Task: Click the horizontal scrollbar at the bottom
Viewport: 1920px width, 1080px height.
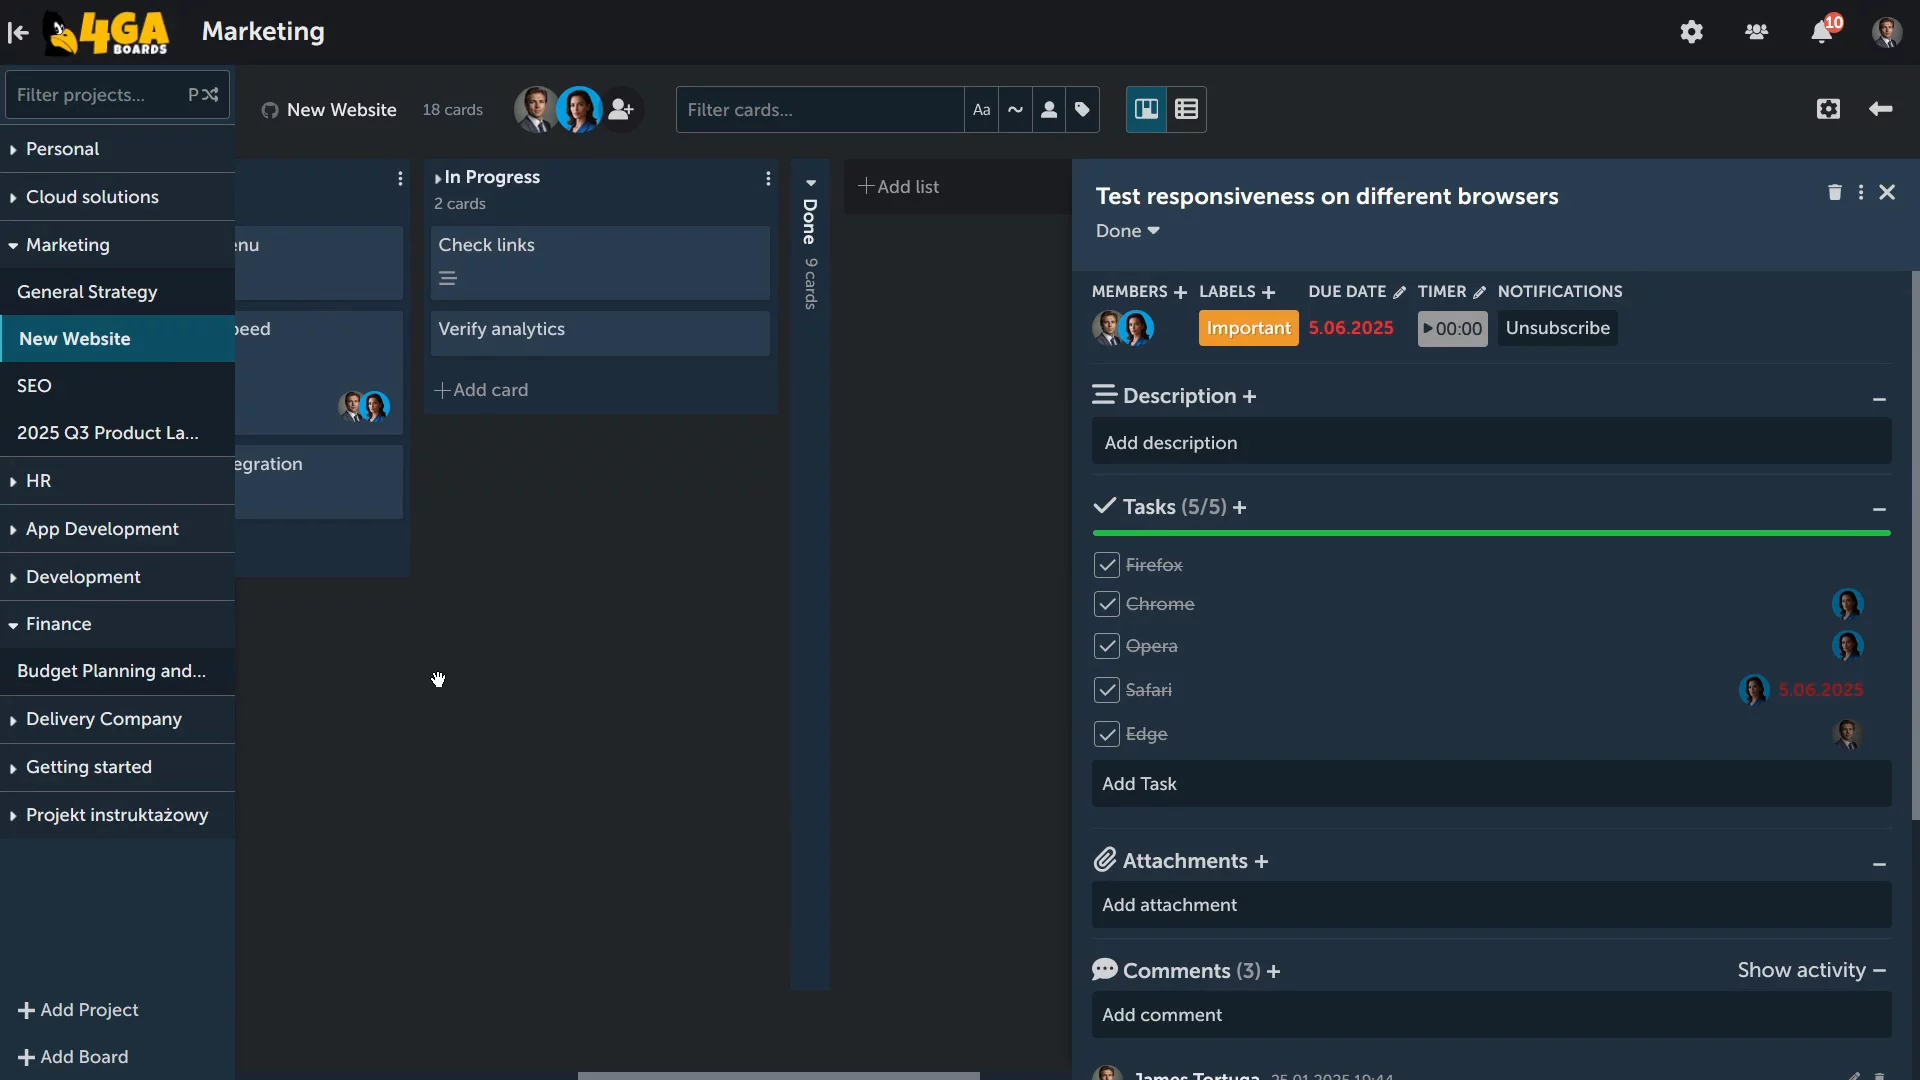Action: click(778, 1075)
